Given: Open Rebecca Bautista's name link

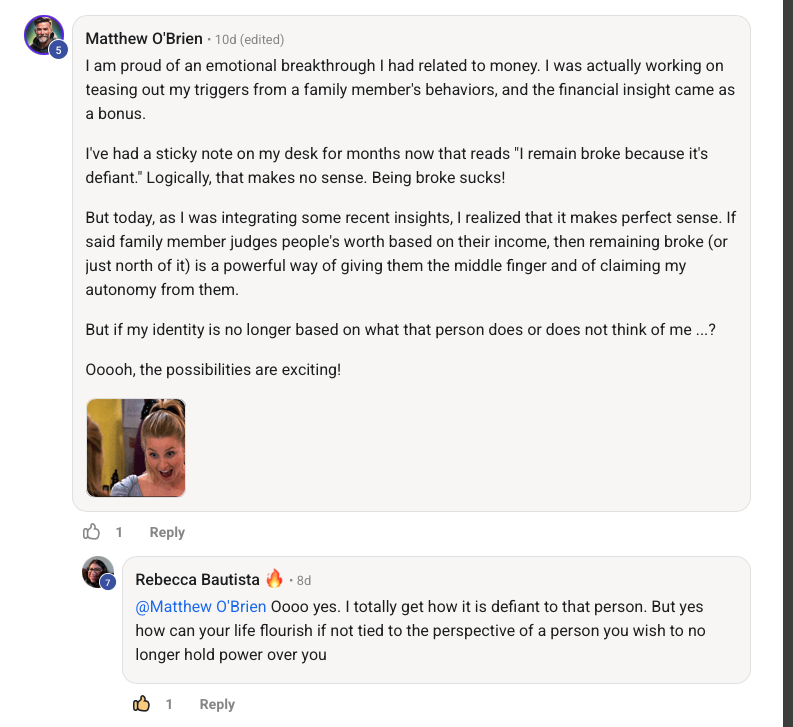Looking at the screenshot, I should tap(197, 580).
